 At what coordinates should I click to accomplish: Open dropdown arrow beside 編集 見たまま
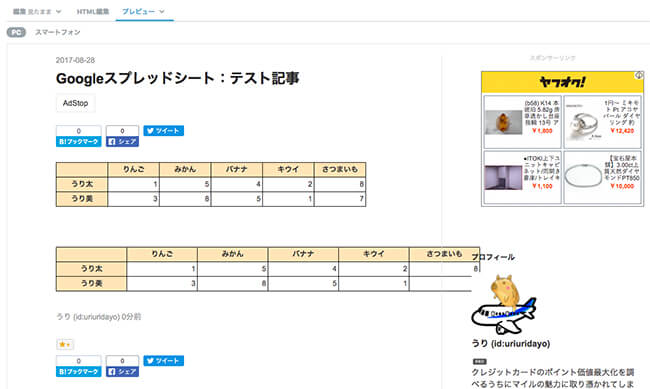pos(58,12)
